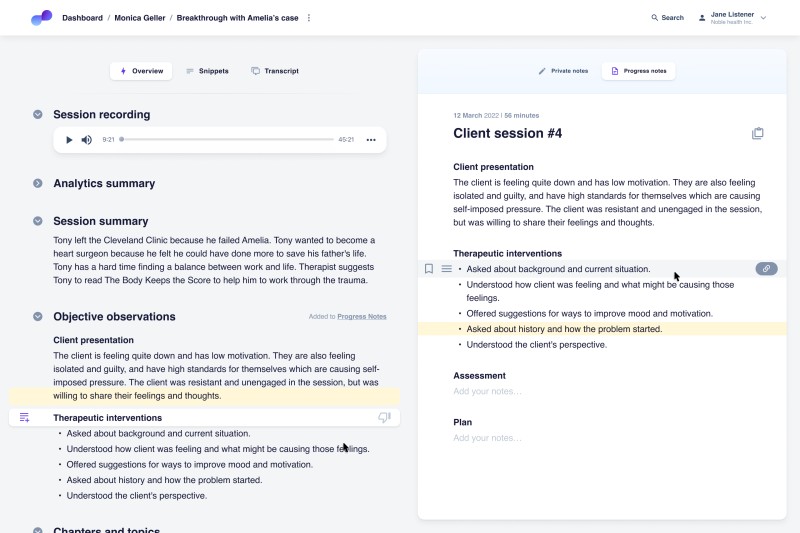Image resolution: width=800 pixels, height=533 pixels.
Task: Copy Client session #4 notes with clipboard icon
Action: [758, 133]
